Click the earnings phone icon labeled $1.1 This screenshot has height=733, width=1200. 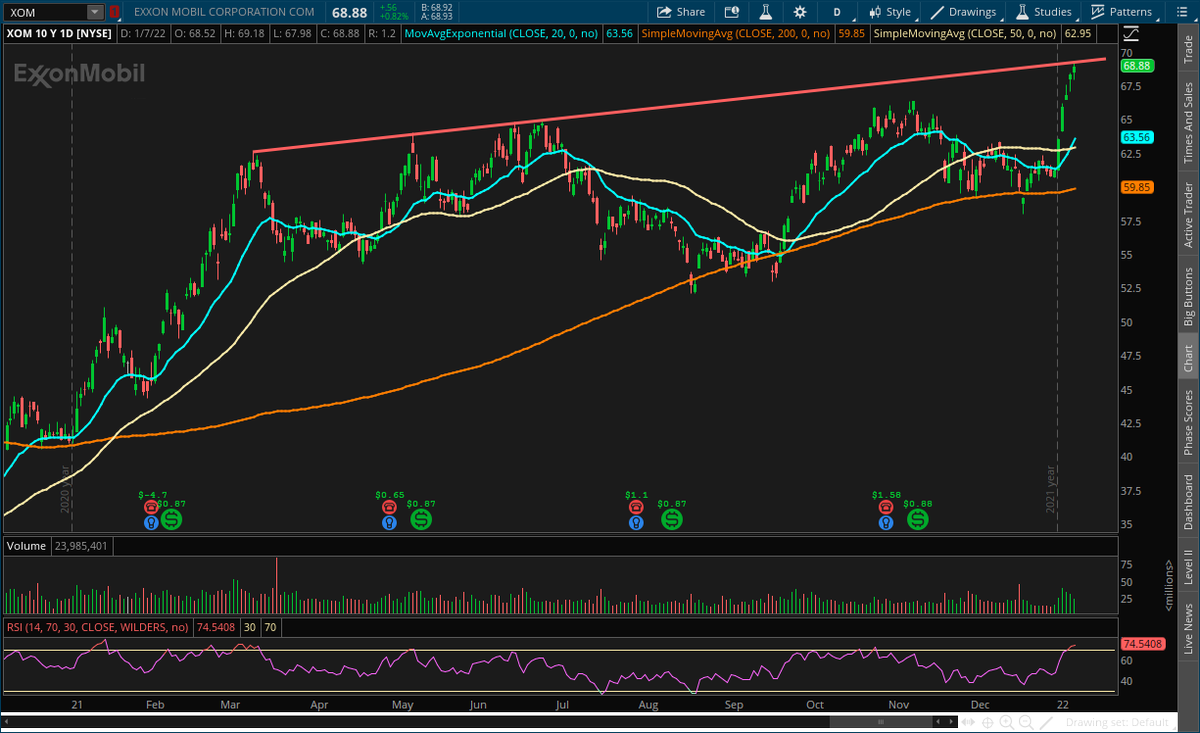point(635,508)
